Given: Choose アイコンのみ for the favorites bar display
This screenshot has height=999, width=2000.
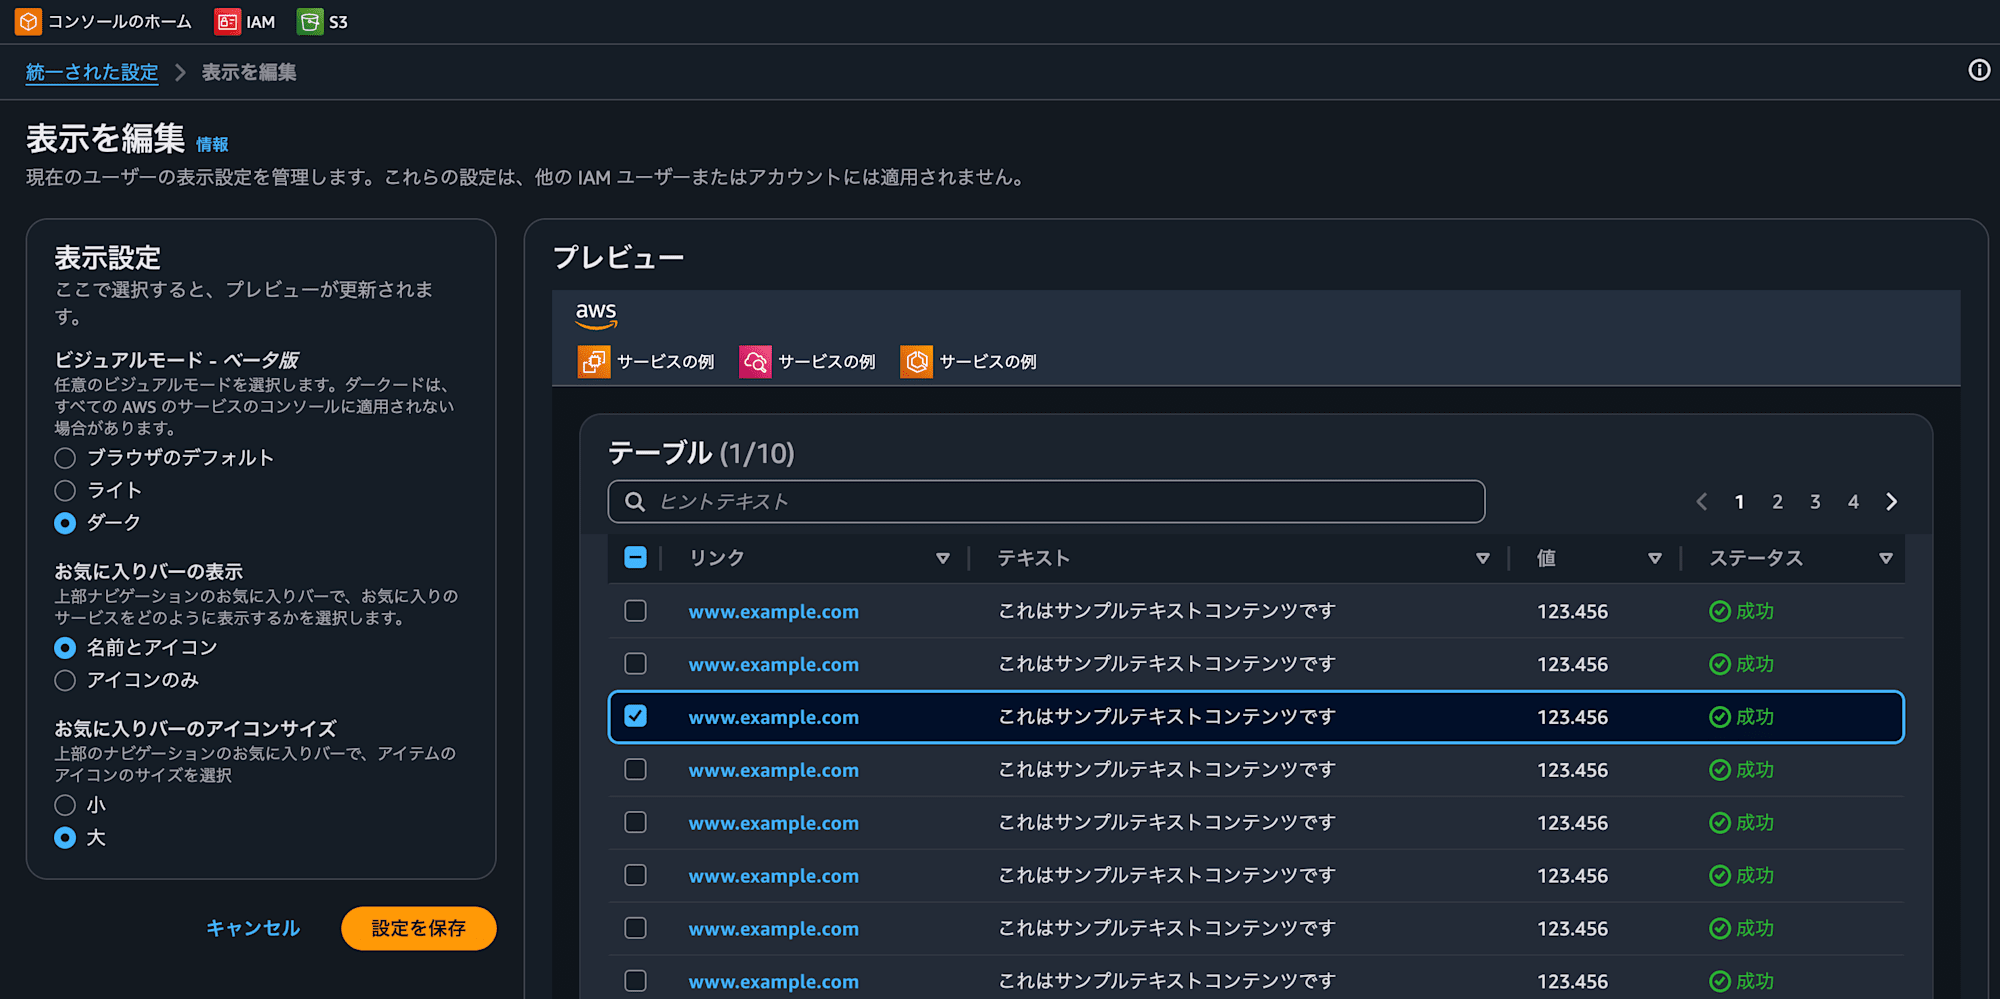Looking at the screenshot, I should click(x=65, y=680).
